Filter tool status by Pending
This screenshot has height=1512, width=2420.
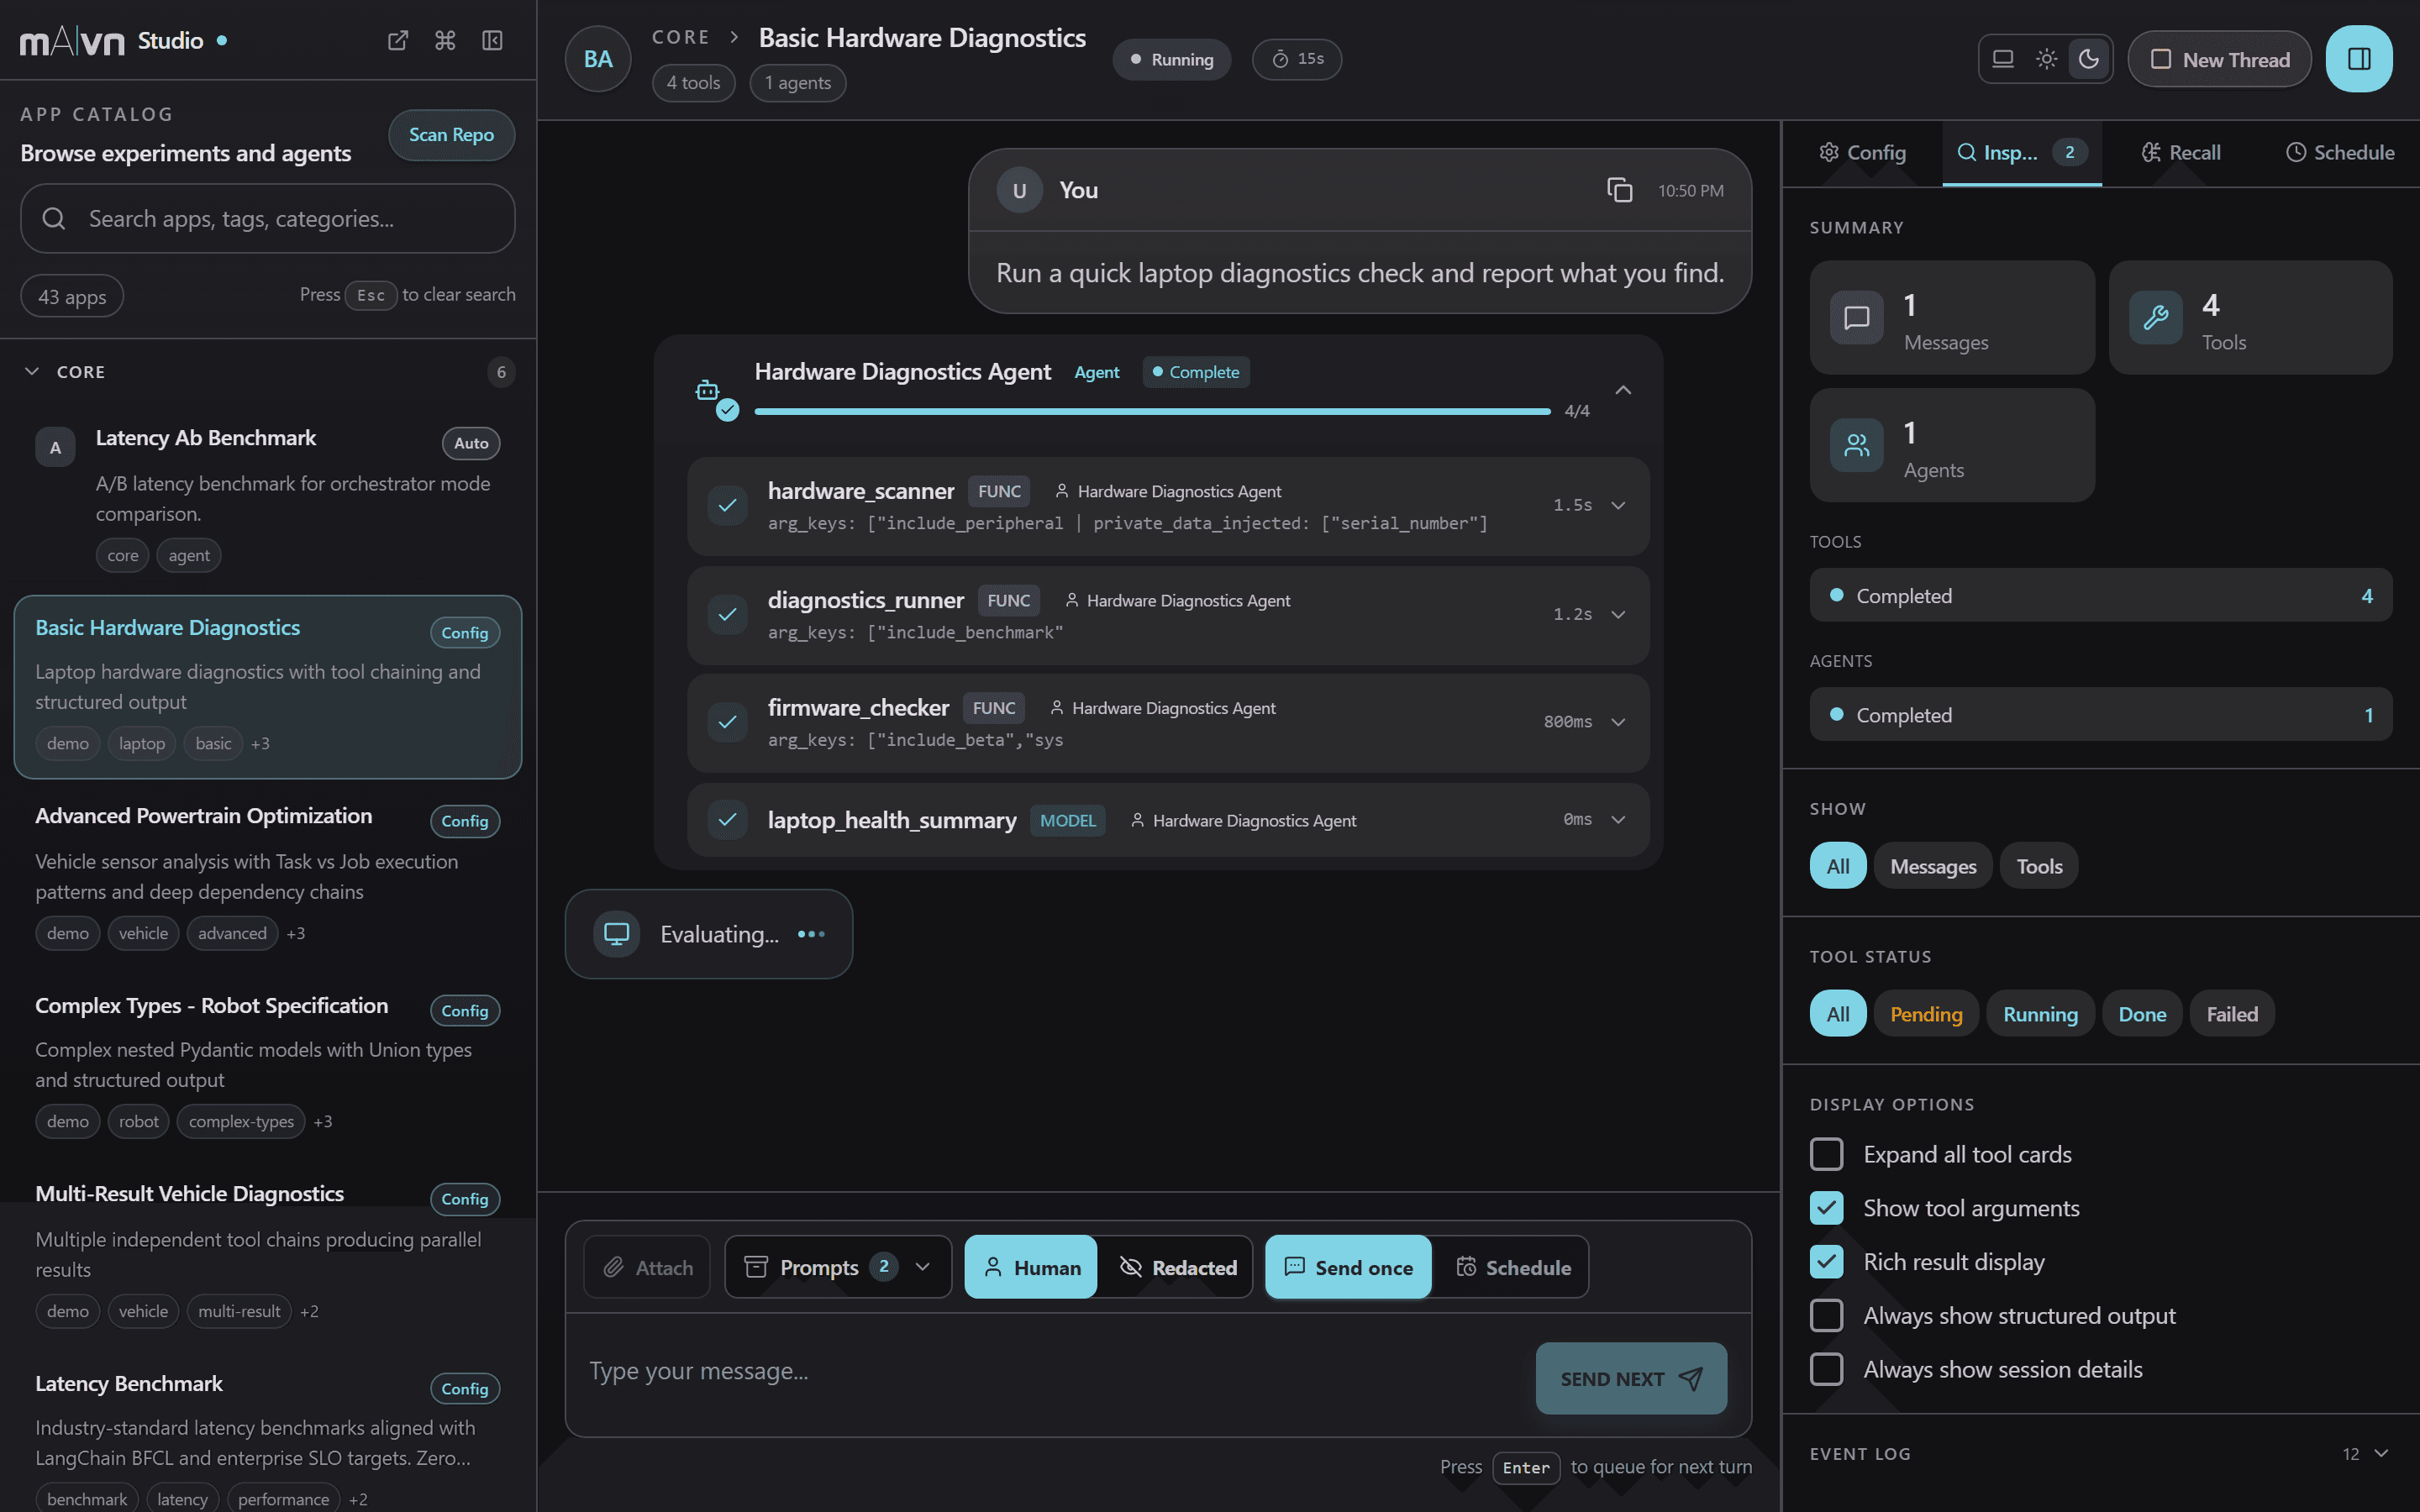pyautogui.click(x=1926, y=1014)
